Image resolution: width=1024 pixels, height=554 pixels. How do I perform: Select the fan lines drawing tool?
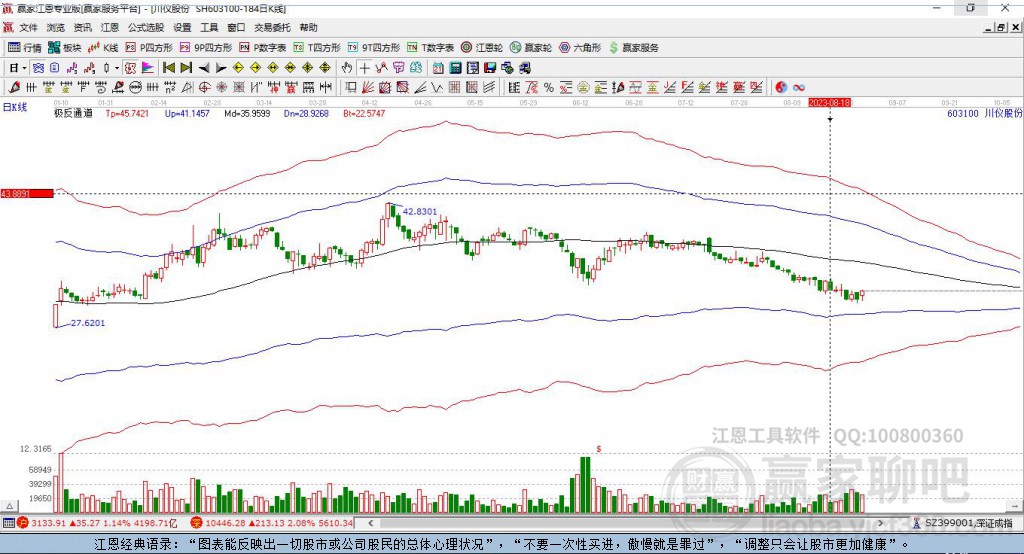pos(368,87)
